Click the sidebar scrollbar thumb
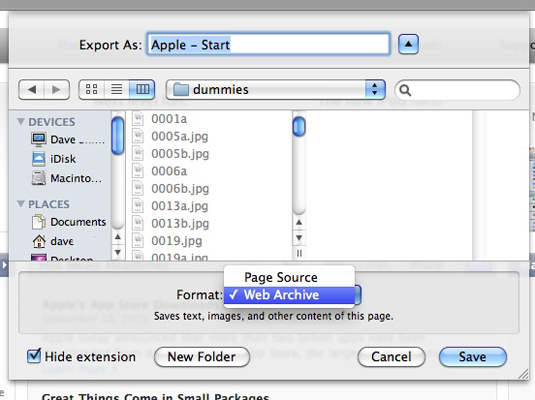Screen dimensions: 535x400 (118, 135)
